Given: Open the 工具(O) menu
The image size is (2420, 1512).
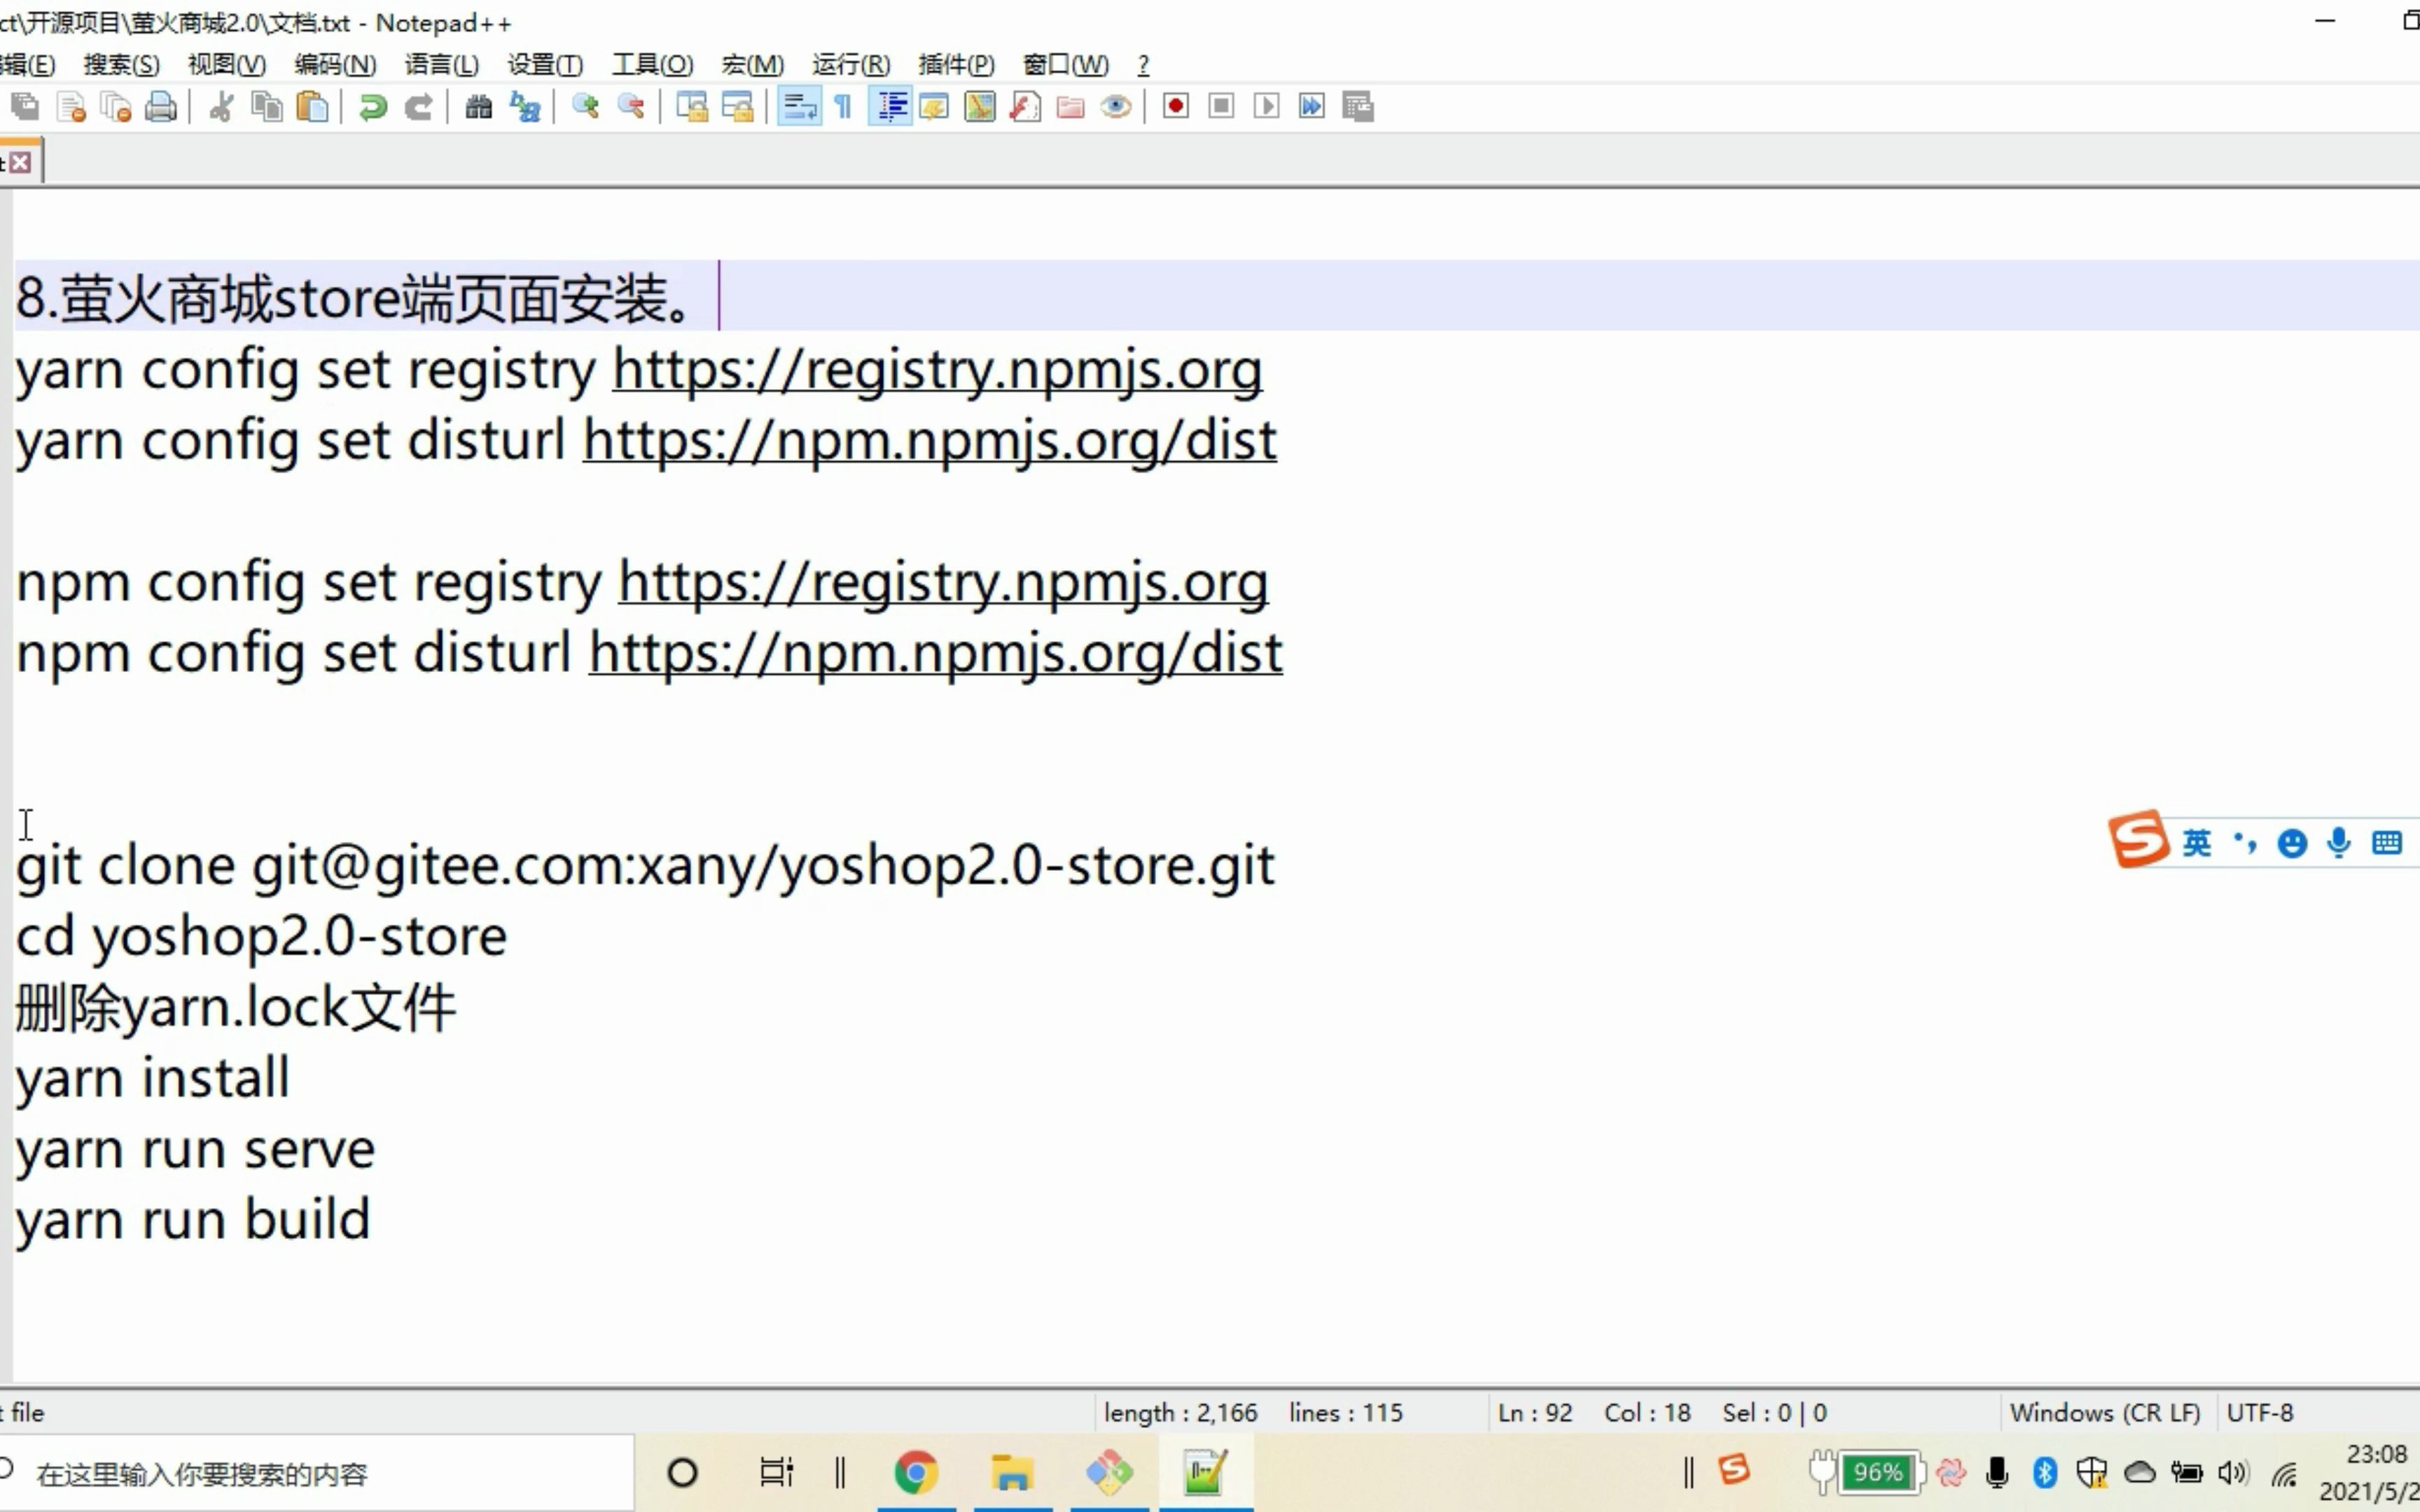Looking at the screenshot, I should tap(652, 65).
